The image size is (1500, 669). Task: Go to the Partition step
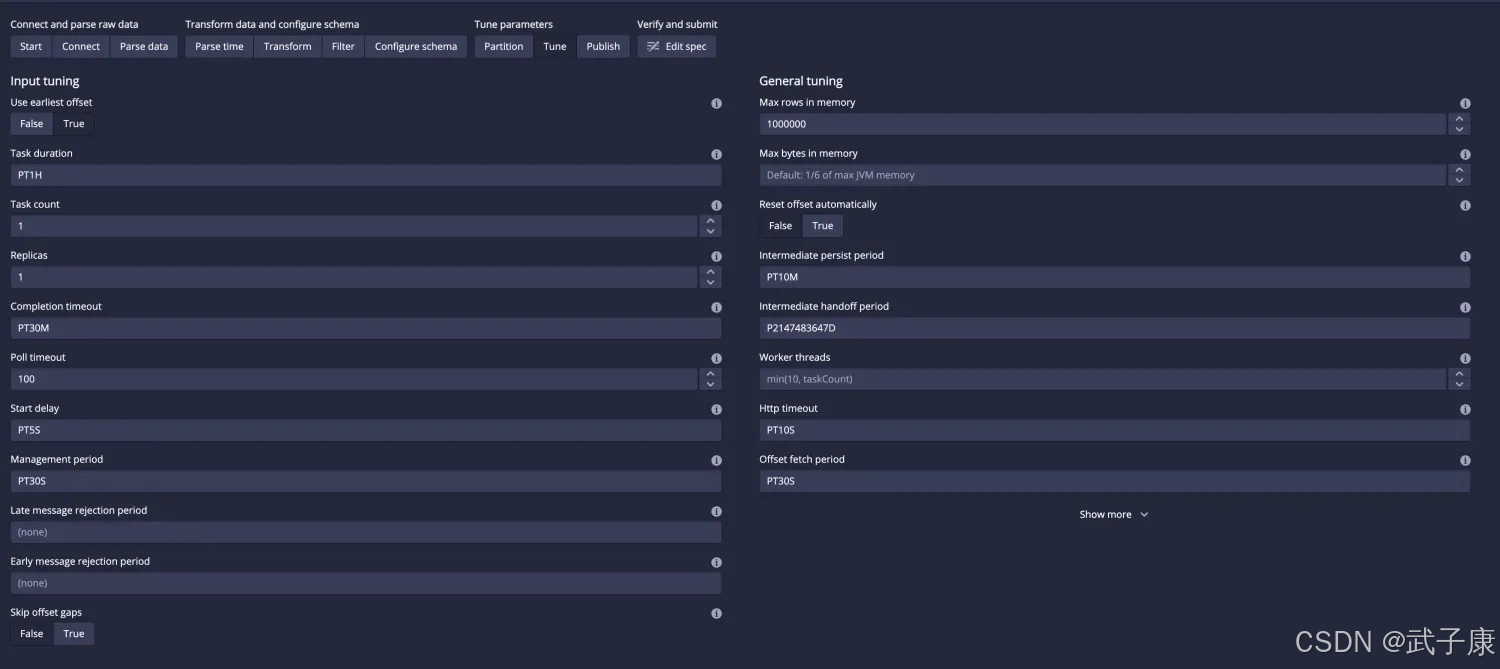[503, 47]
